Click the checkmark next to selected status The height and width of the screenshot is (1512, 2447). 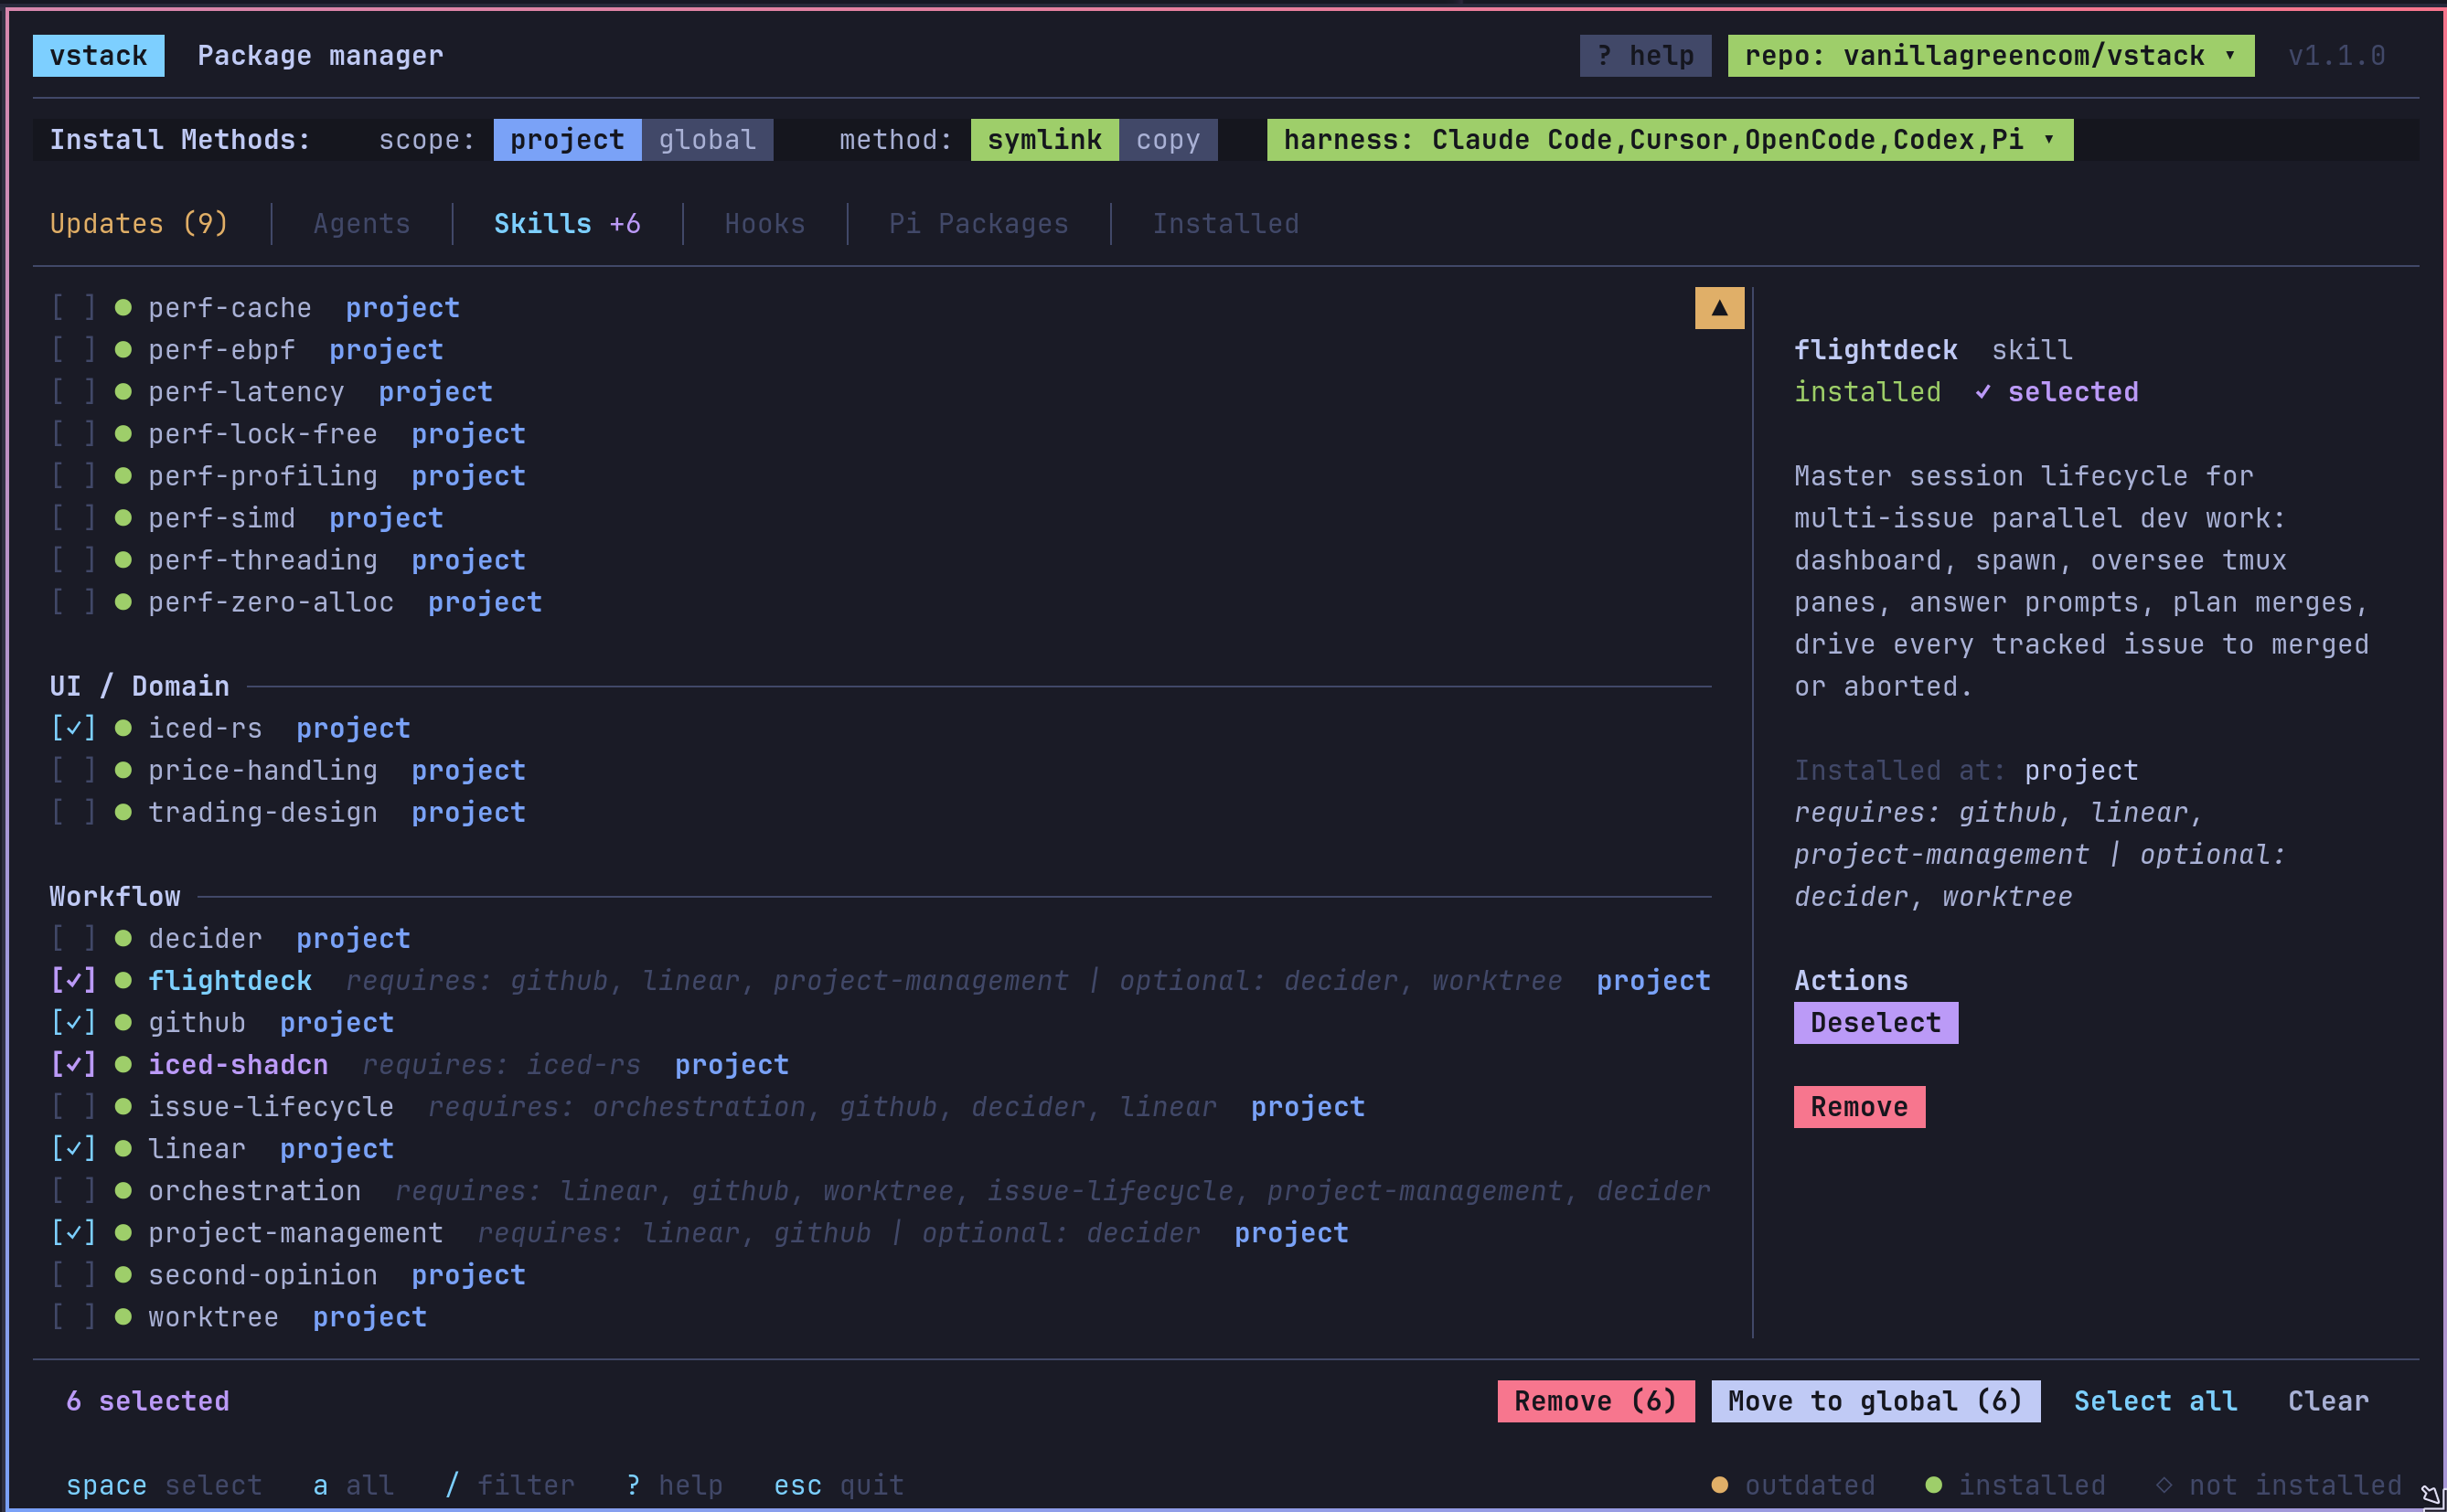tap(1983, 392)
